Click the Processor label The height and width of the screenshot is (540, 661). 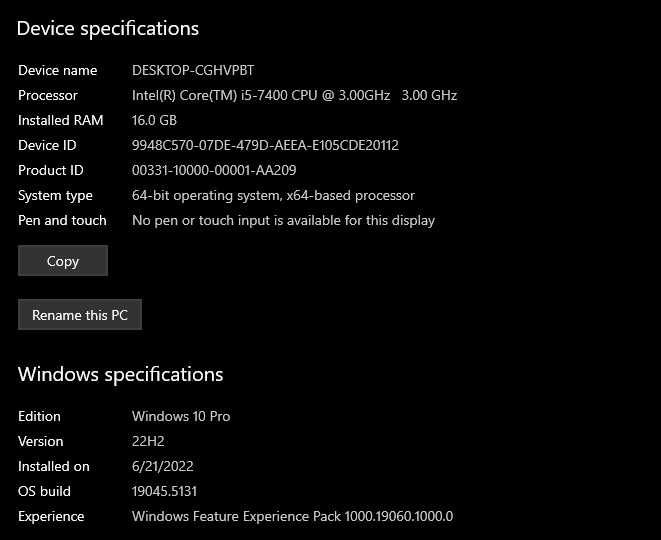click(x=48, y=95)
